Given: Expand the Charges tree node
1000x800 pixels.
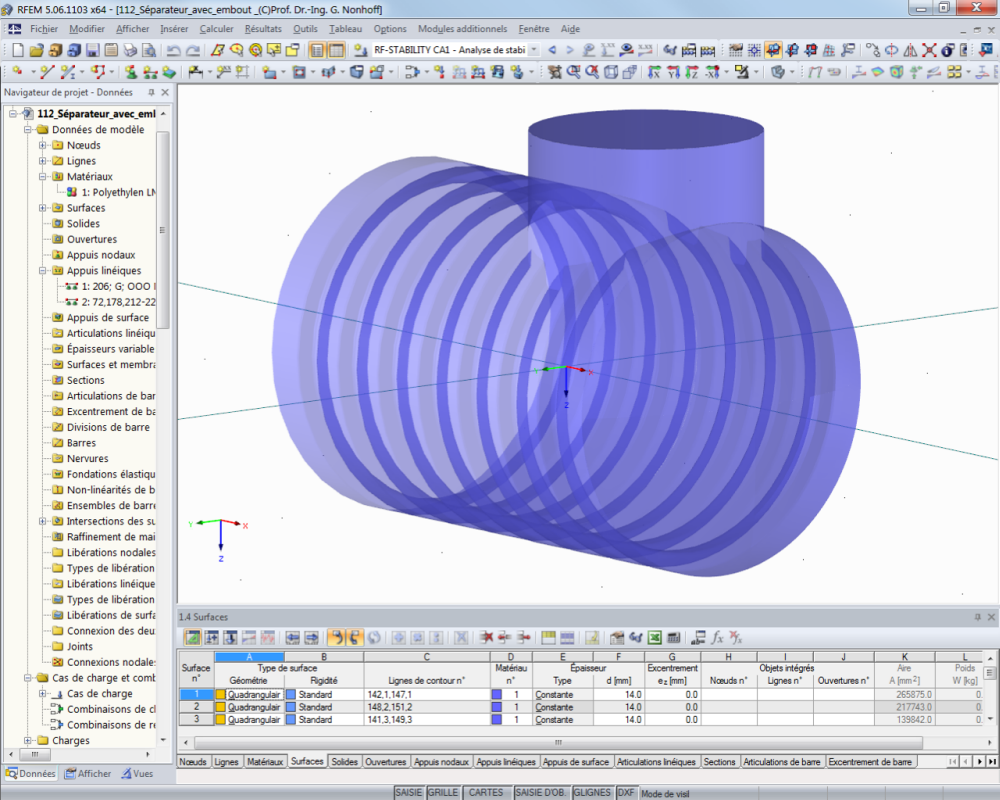Looking at the screenshot, I should [x=27, y=741].
